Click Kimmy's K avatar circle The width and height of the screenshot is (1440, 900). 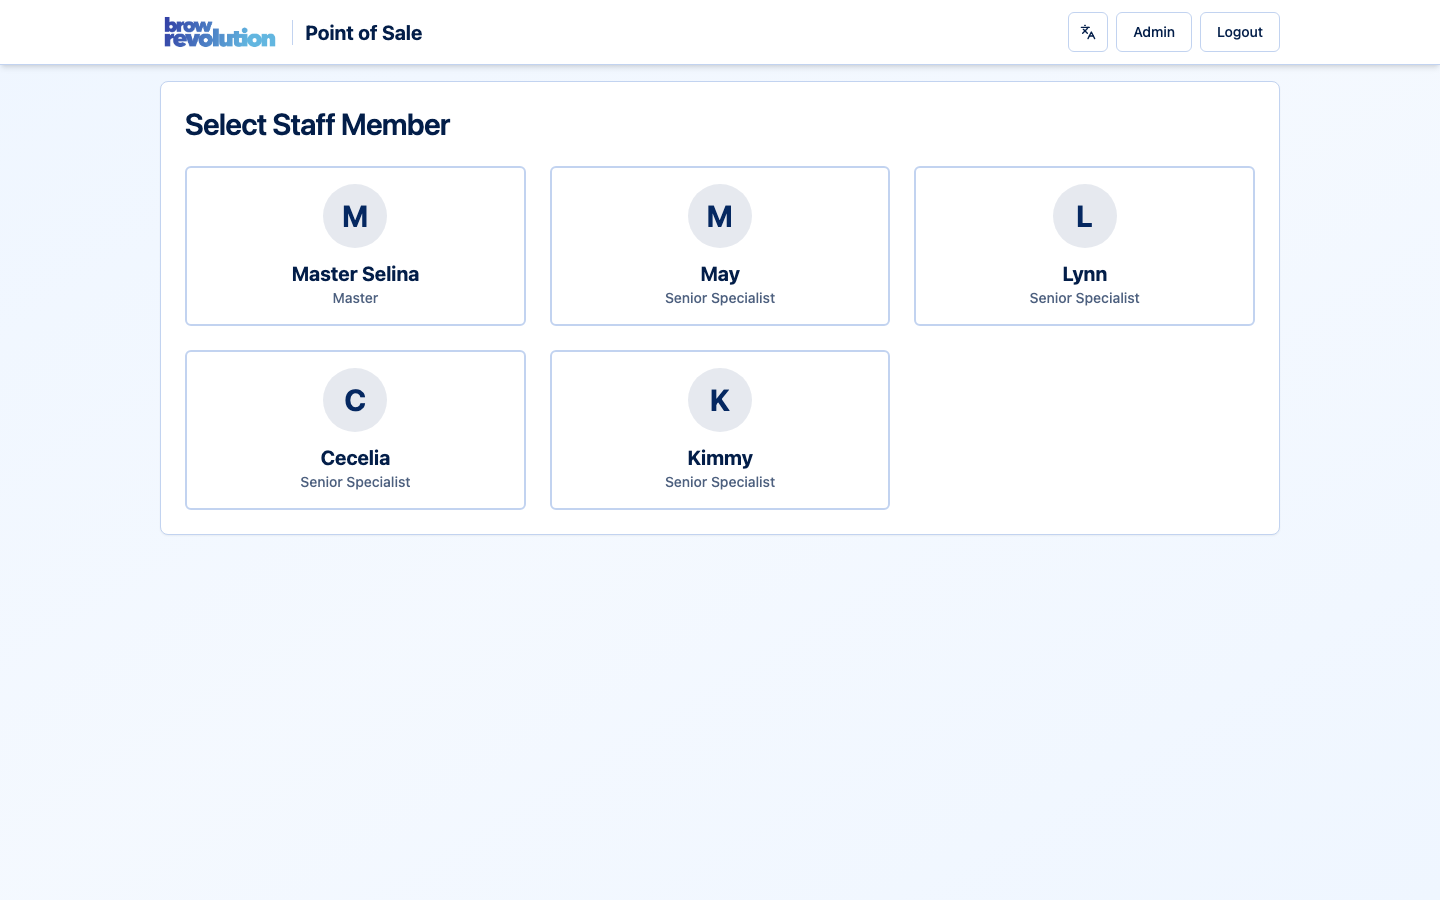pos(720,400)
